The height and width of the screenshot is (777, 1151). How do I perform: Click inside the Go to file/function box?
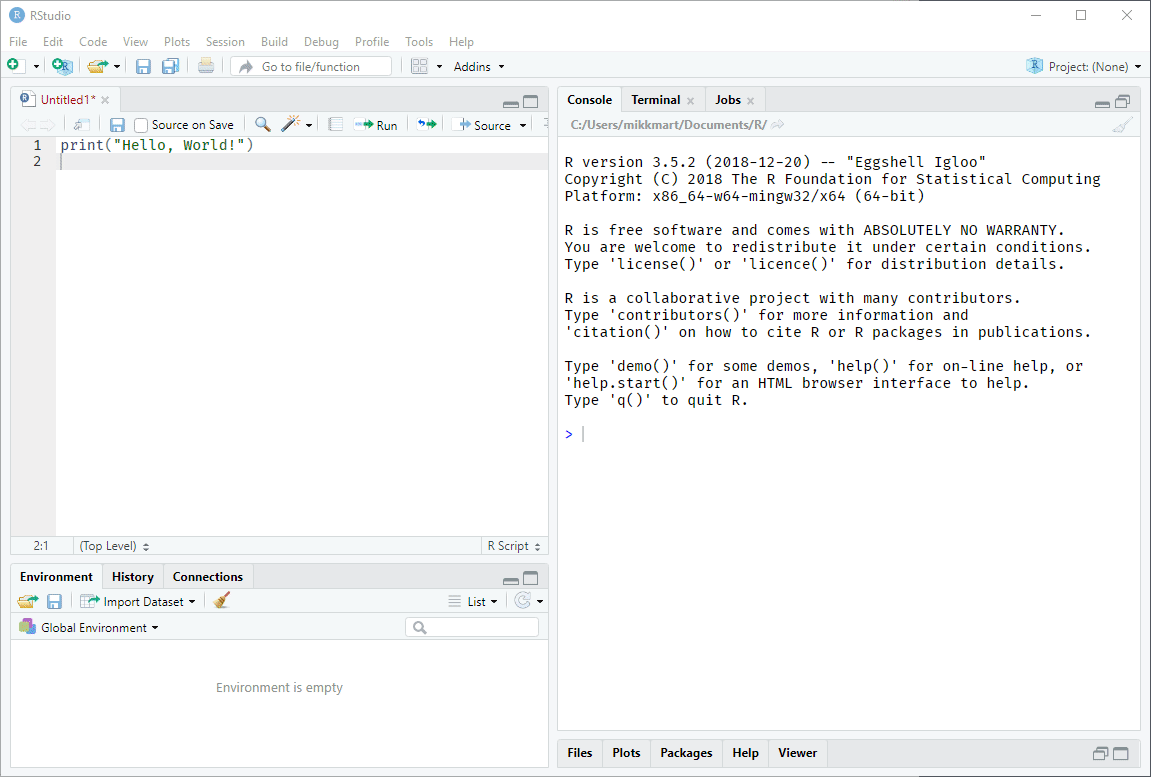pos(310,66)
